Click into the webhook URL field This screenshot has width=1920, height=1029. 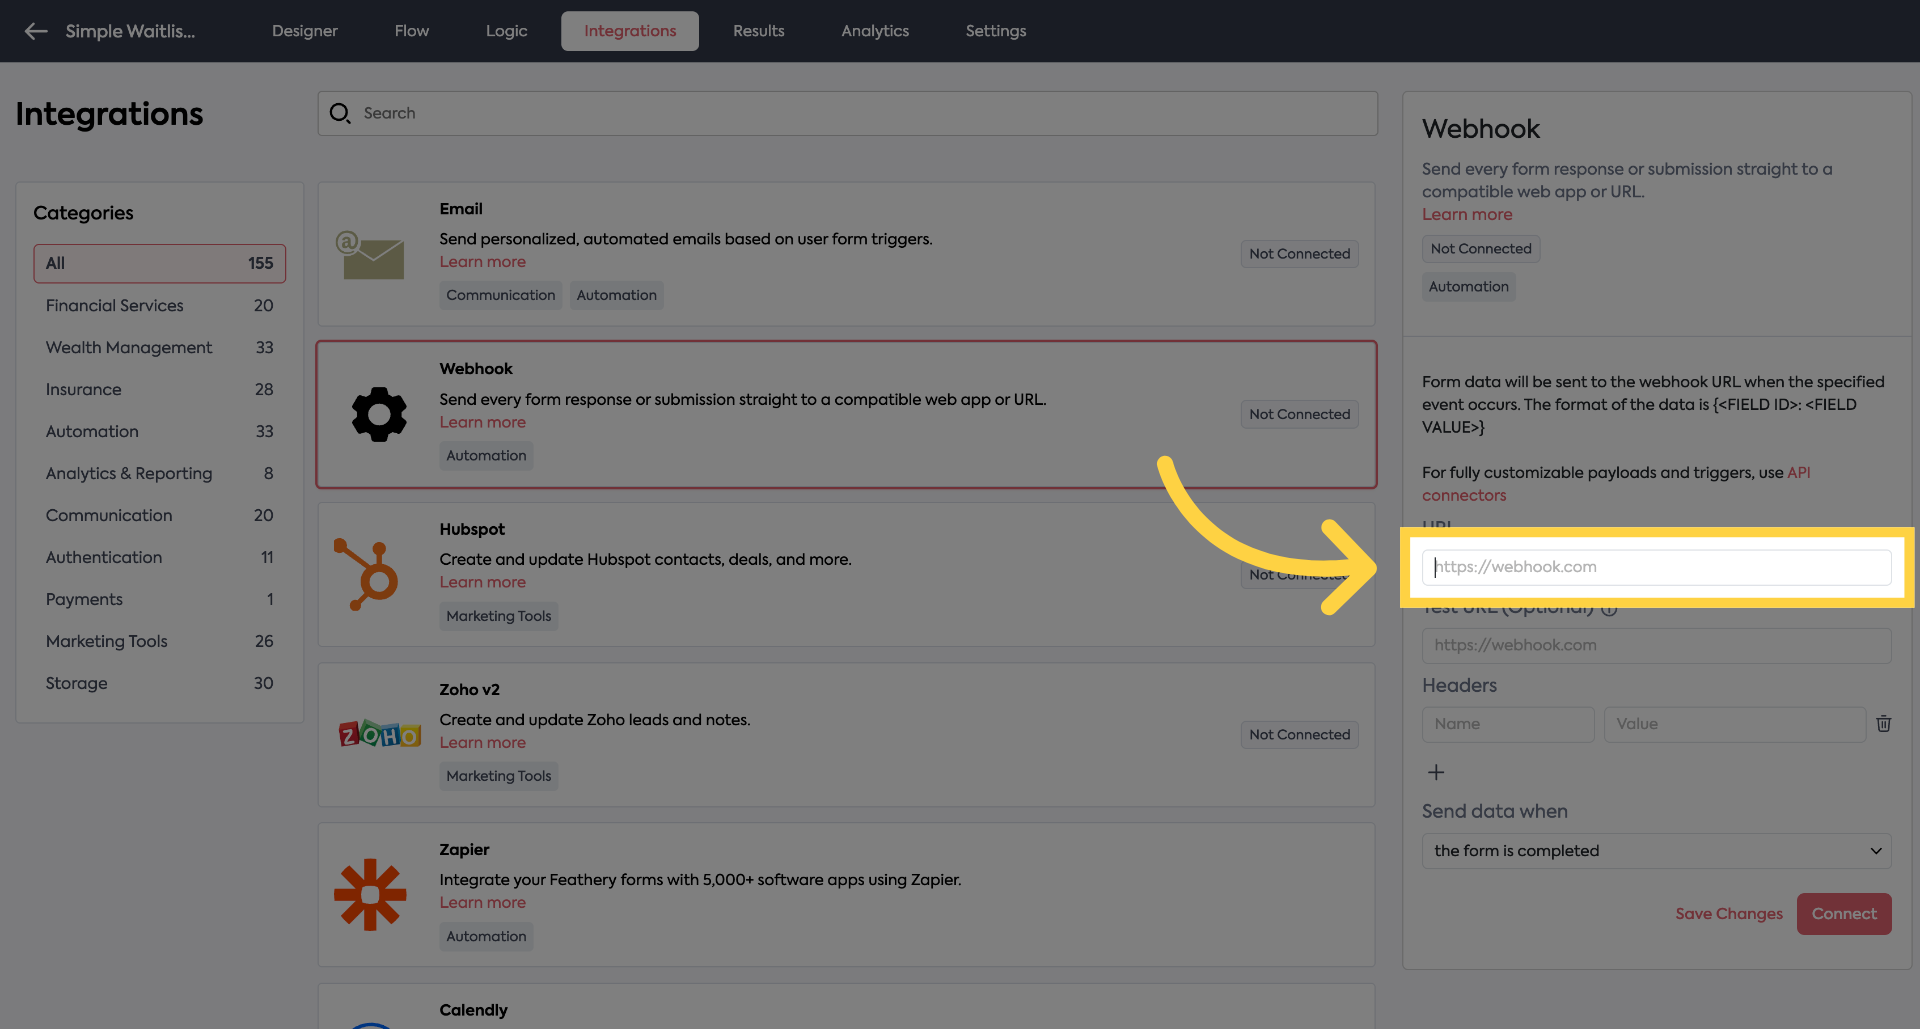[1656, 567]
